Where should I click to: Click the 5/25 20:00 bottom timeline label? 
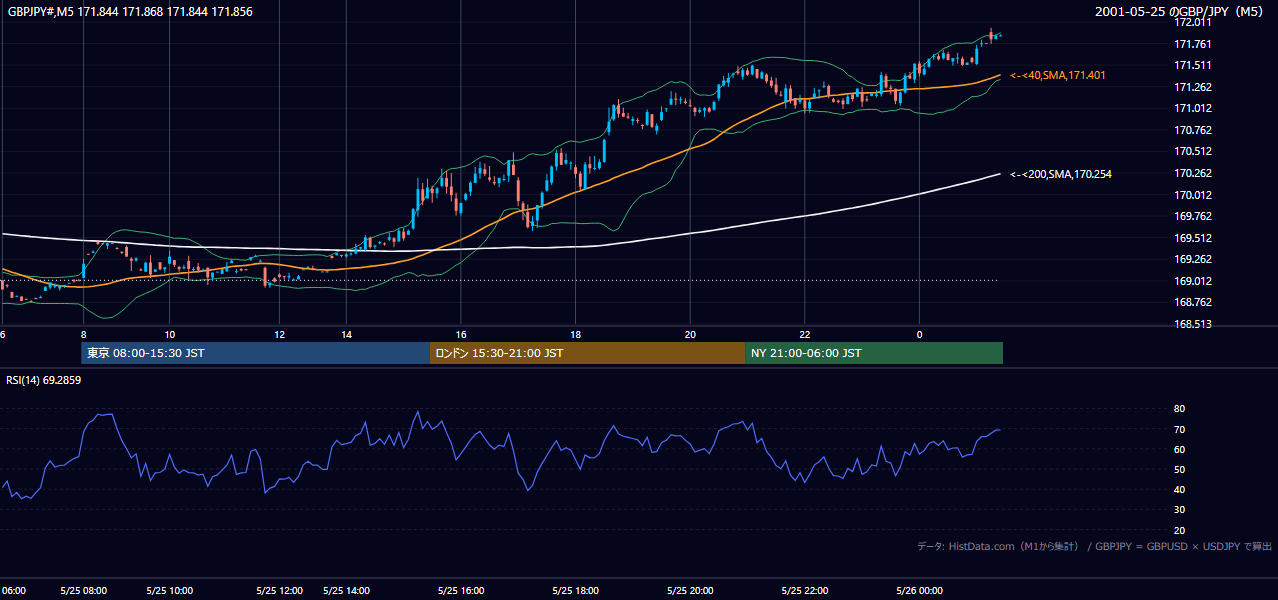coord(690,590)
